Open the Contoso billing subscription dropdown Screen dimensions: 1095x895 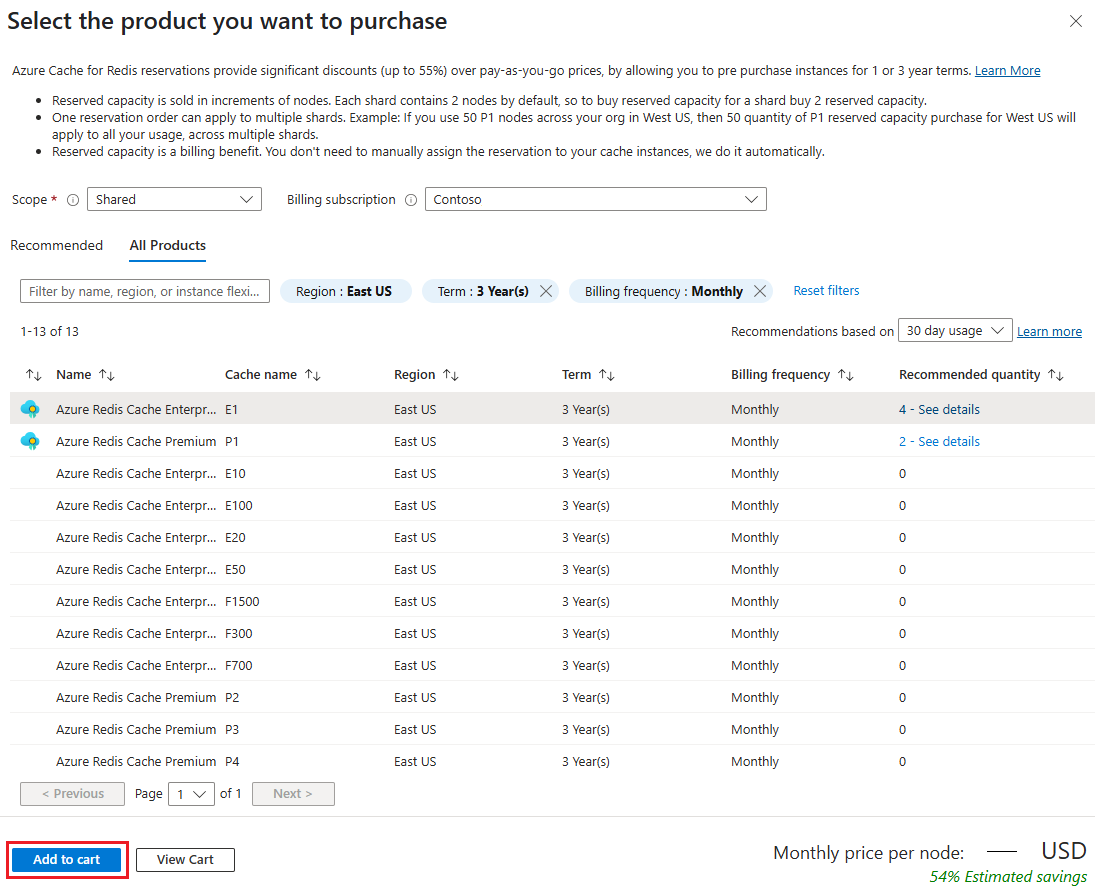point(595,199)
